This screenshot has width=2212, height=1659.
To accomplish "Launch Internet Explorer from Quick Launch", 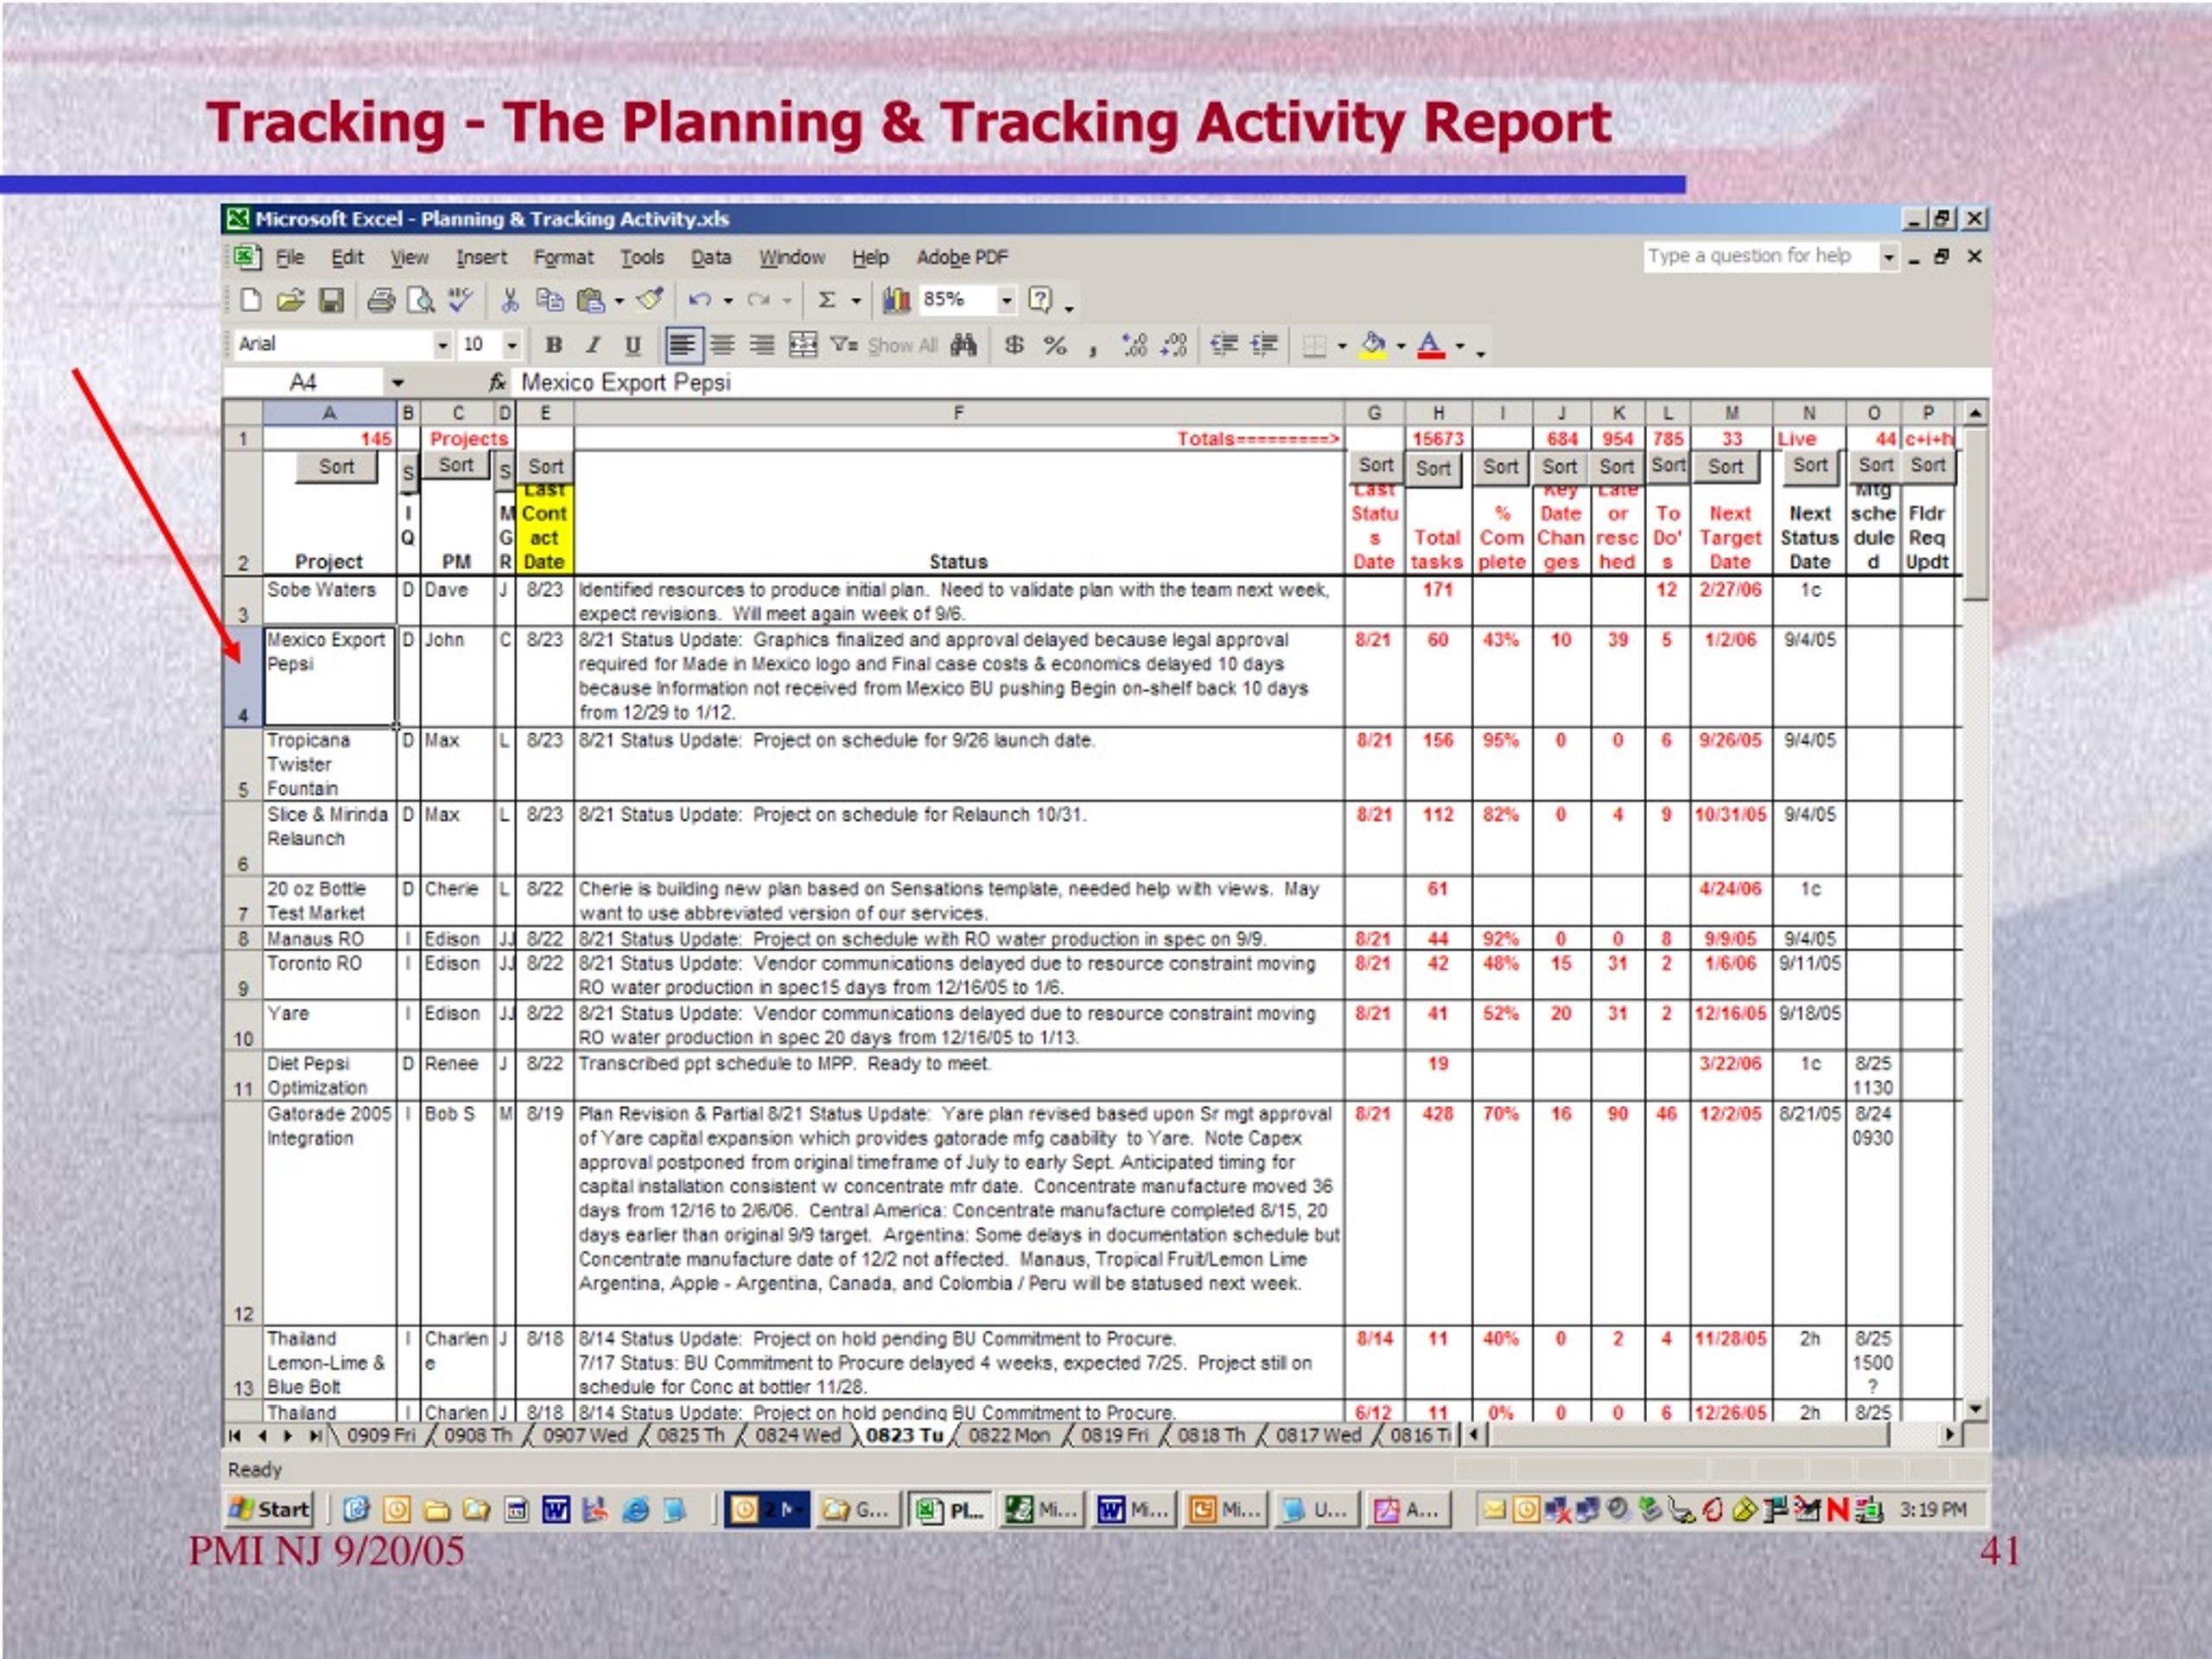I will click(x=636, y=1510).
